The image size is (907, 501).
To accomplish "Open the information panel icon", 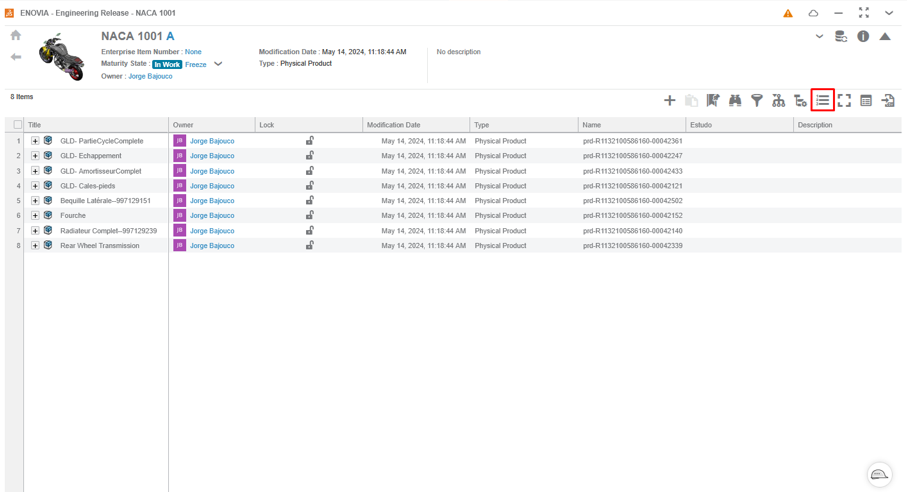I will (x=863, y=37).
